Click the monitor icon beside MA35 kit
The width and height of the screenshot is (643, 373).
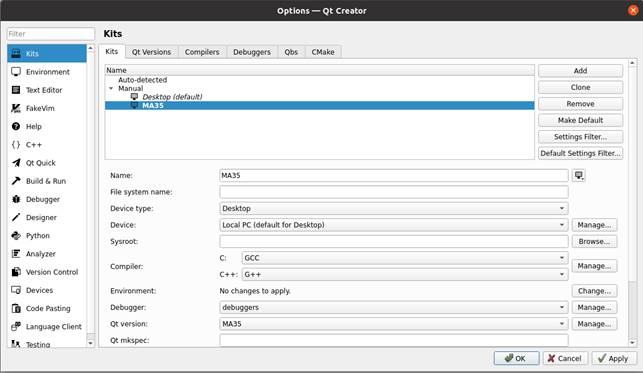tap(134, 105)
